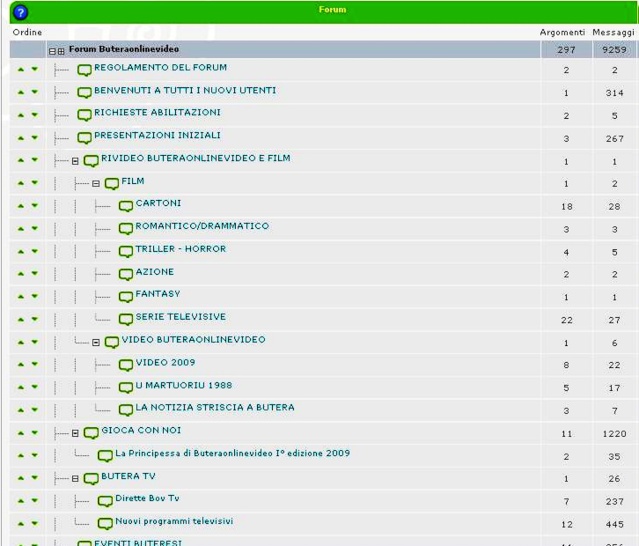Screen dimensions: 639x546
Task: Open GIOCA CON NOI forum link
Action: coord(141,430)
